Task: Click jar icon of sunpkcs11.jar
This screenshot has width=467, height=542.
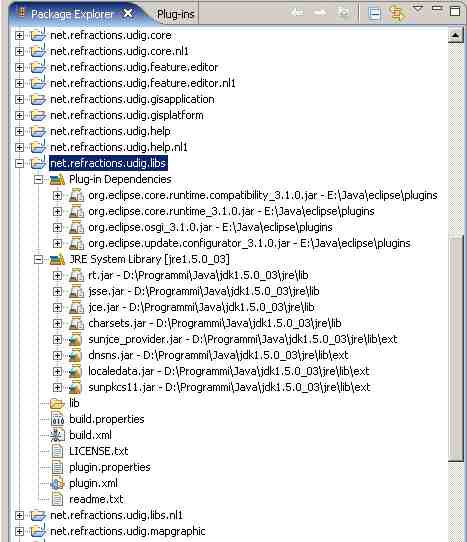Action: pyautogui.click(x=75, y=387)
